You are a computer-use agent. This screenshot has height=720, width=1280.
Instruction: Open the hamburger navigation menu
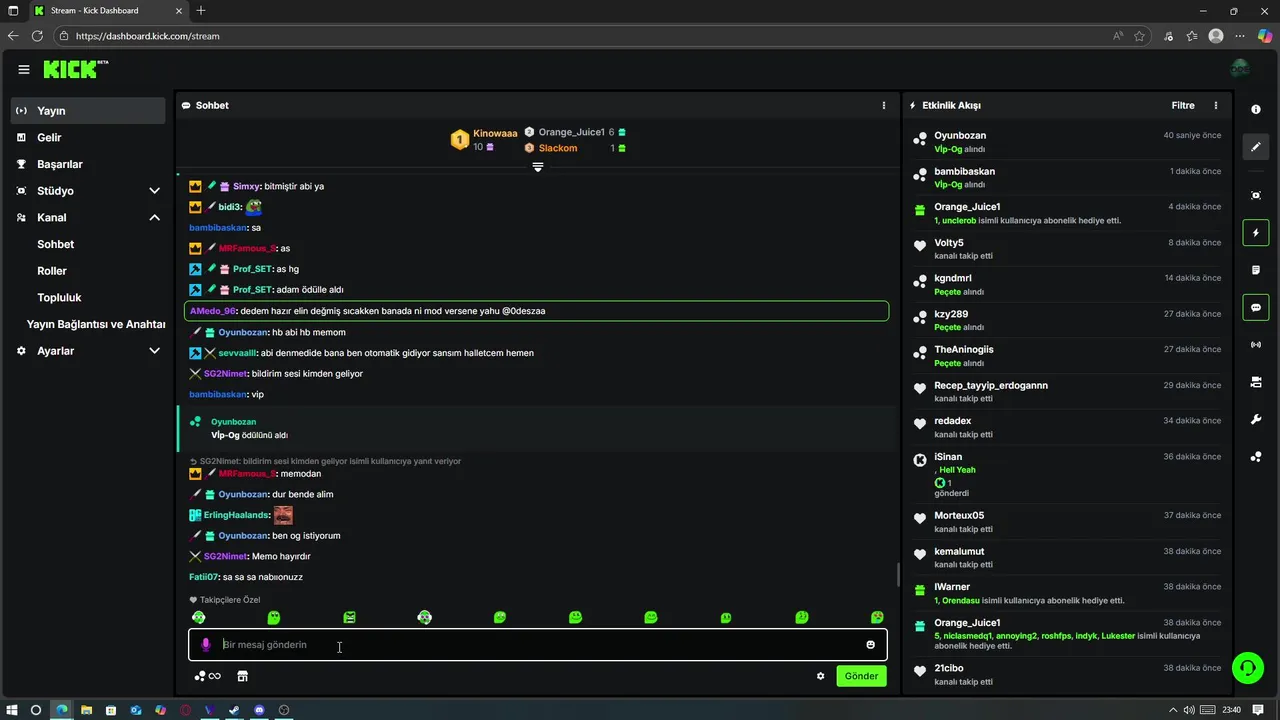click(24, 69)
